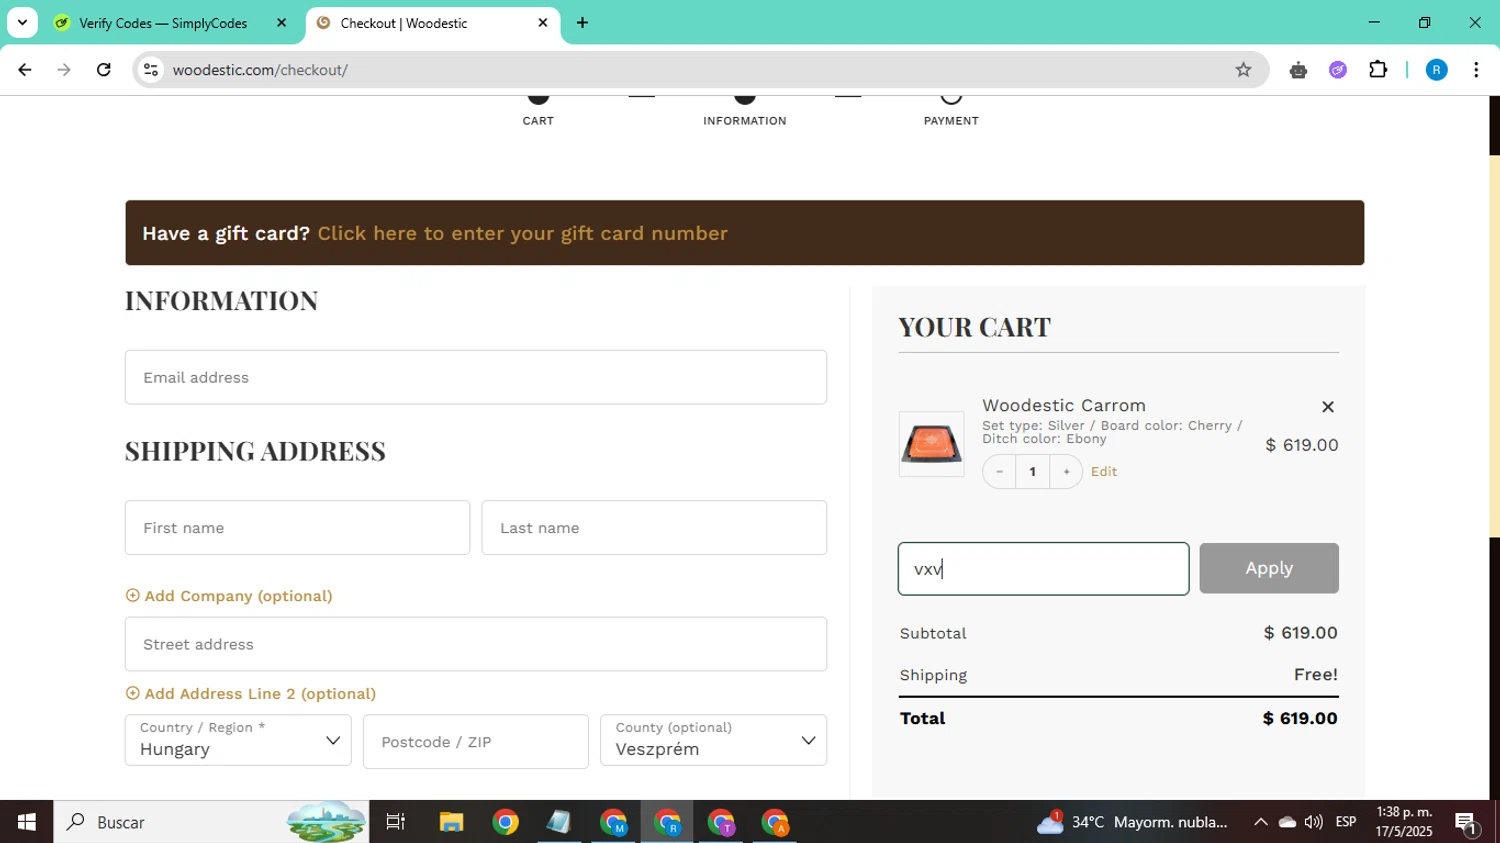Viewport: 1500px width, 843px height.
Task: Open the notepad-style app on taskbar
Action: (x=559, y=822)
